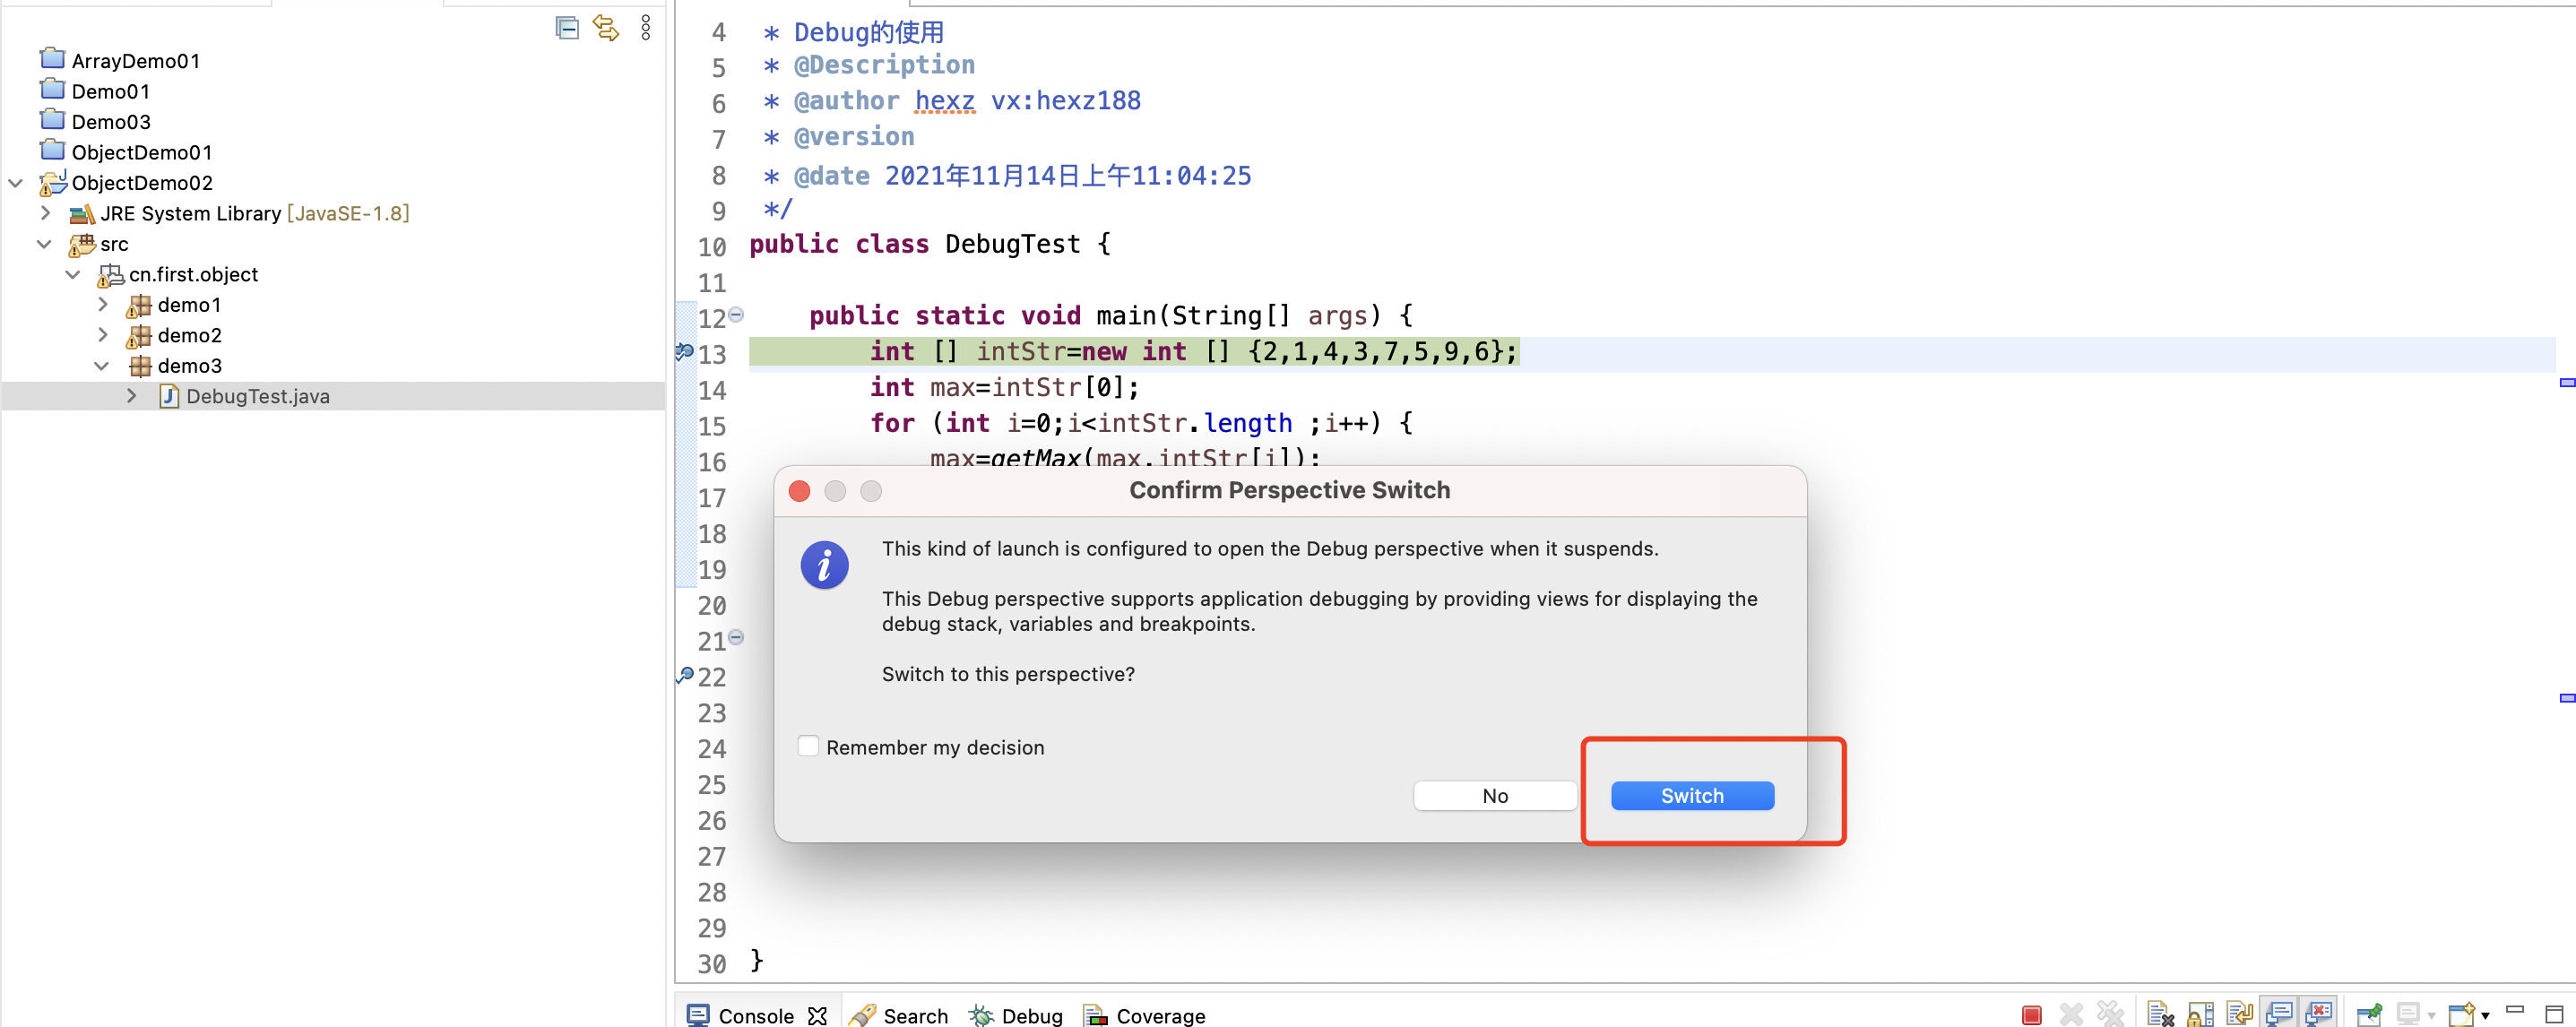This screenshot has width=2576, height=1027.
Task: Open the New Console View dropdown arrow
Action: (2485, 1016)
